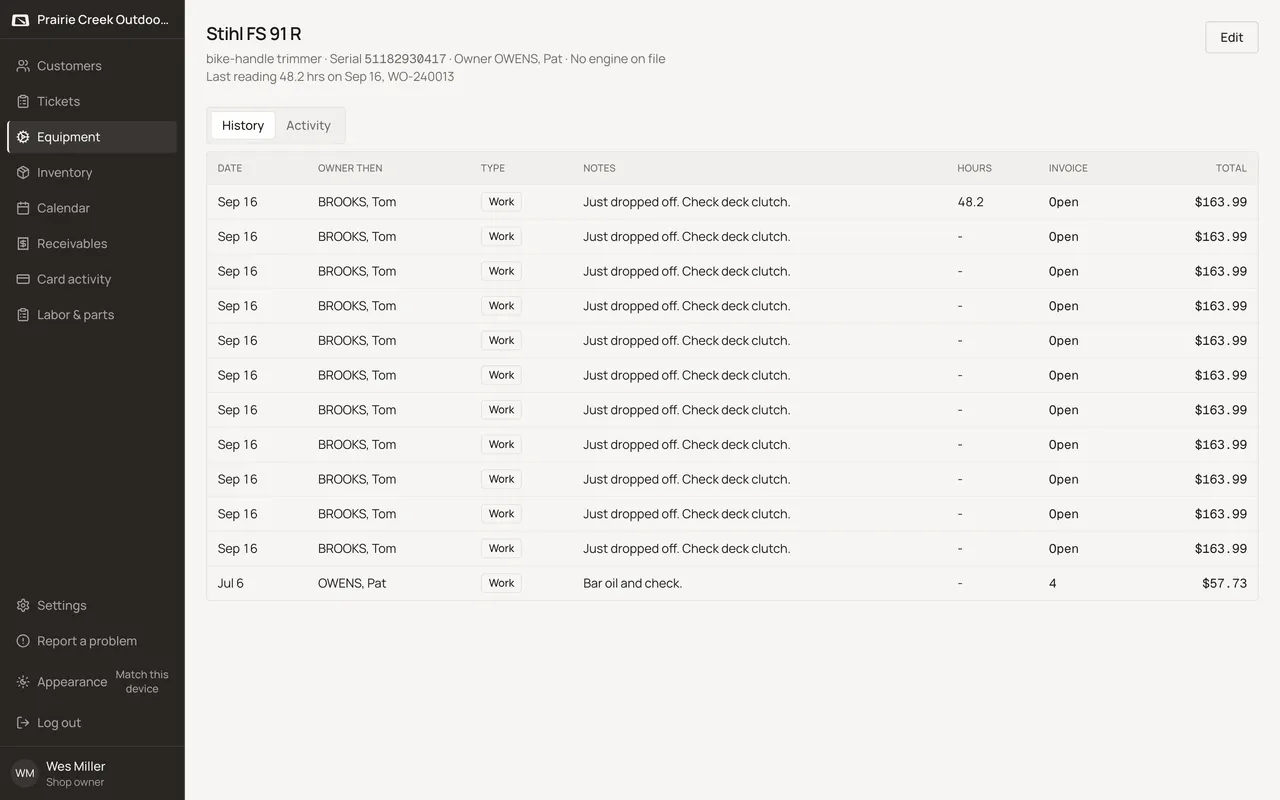Click the 'Bar oil and check.' note
The height and width of the screenshot is (800, 1280).
point(632,583)
